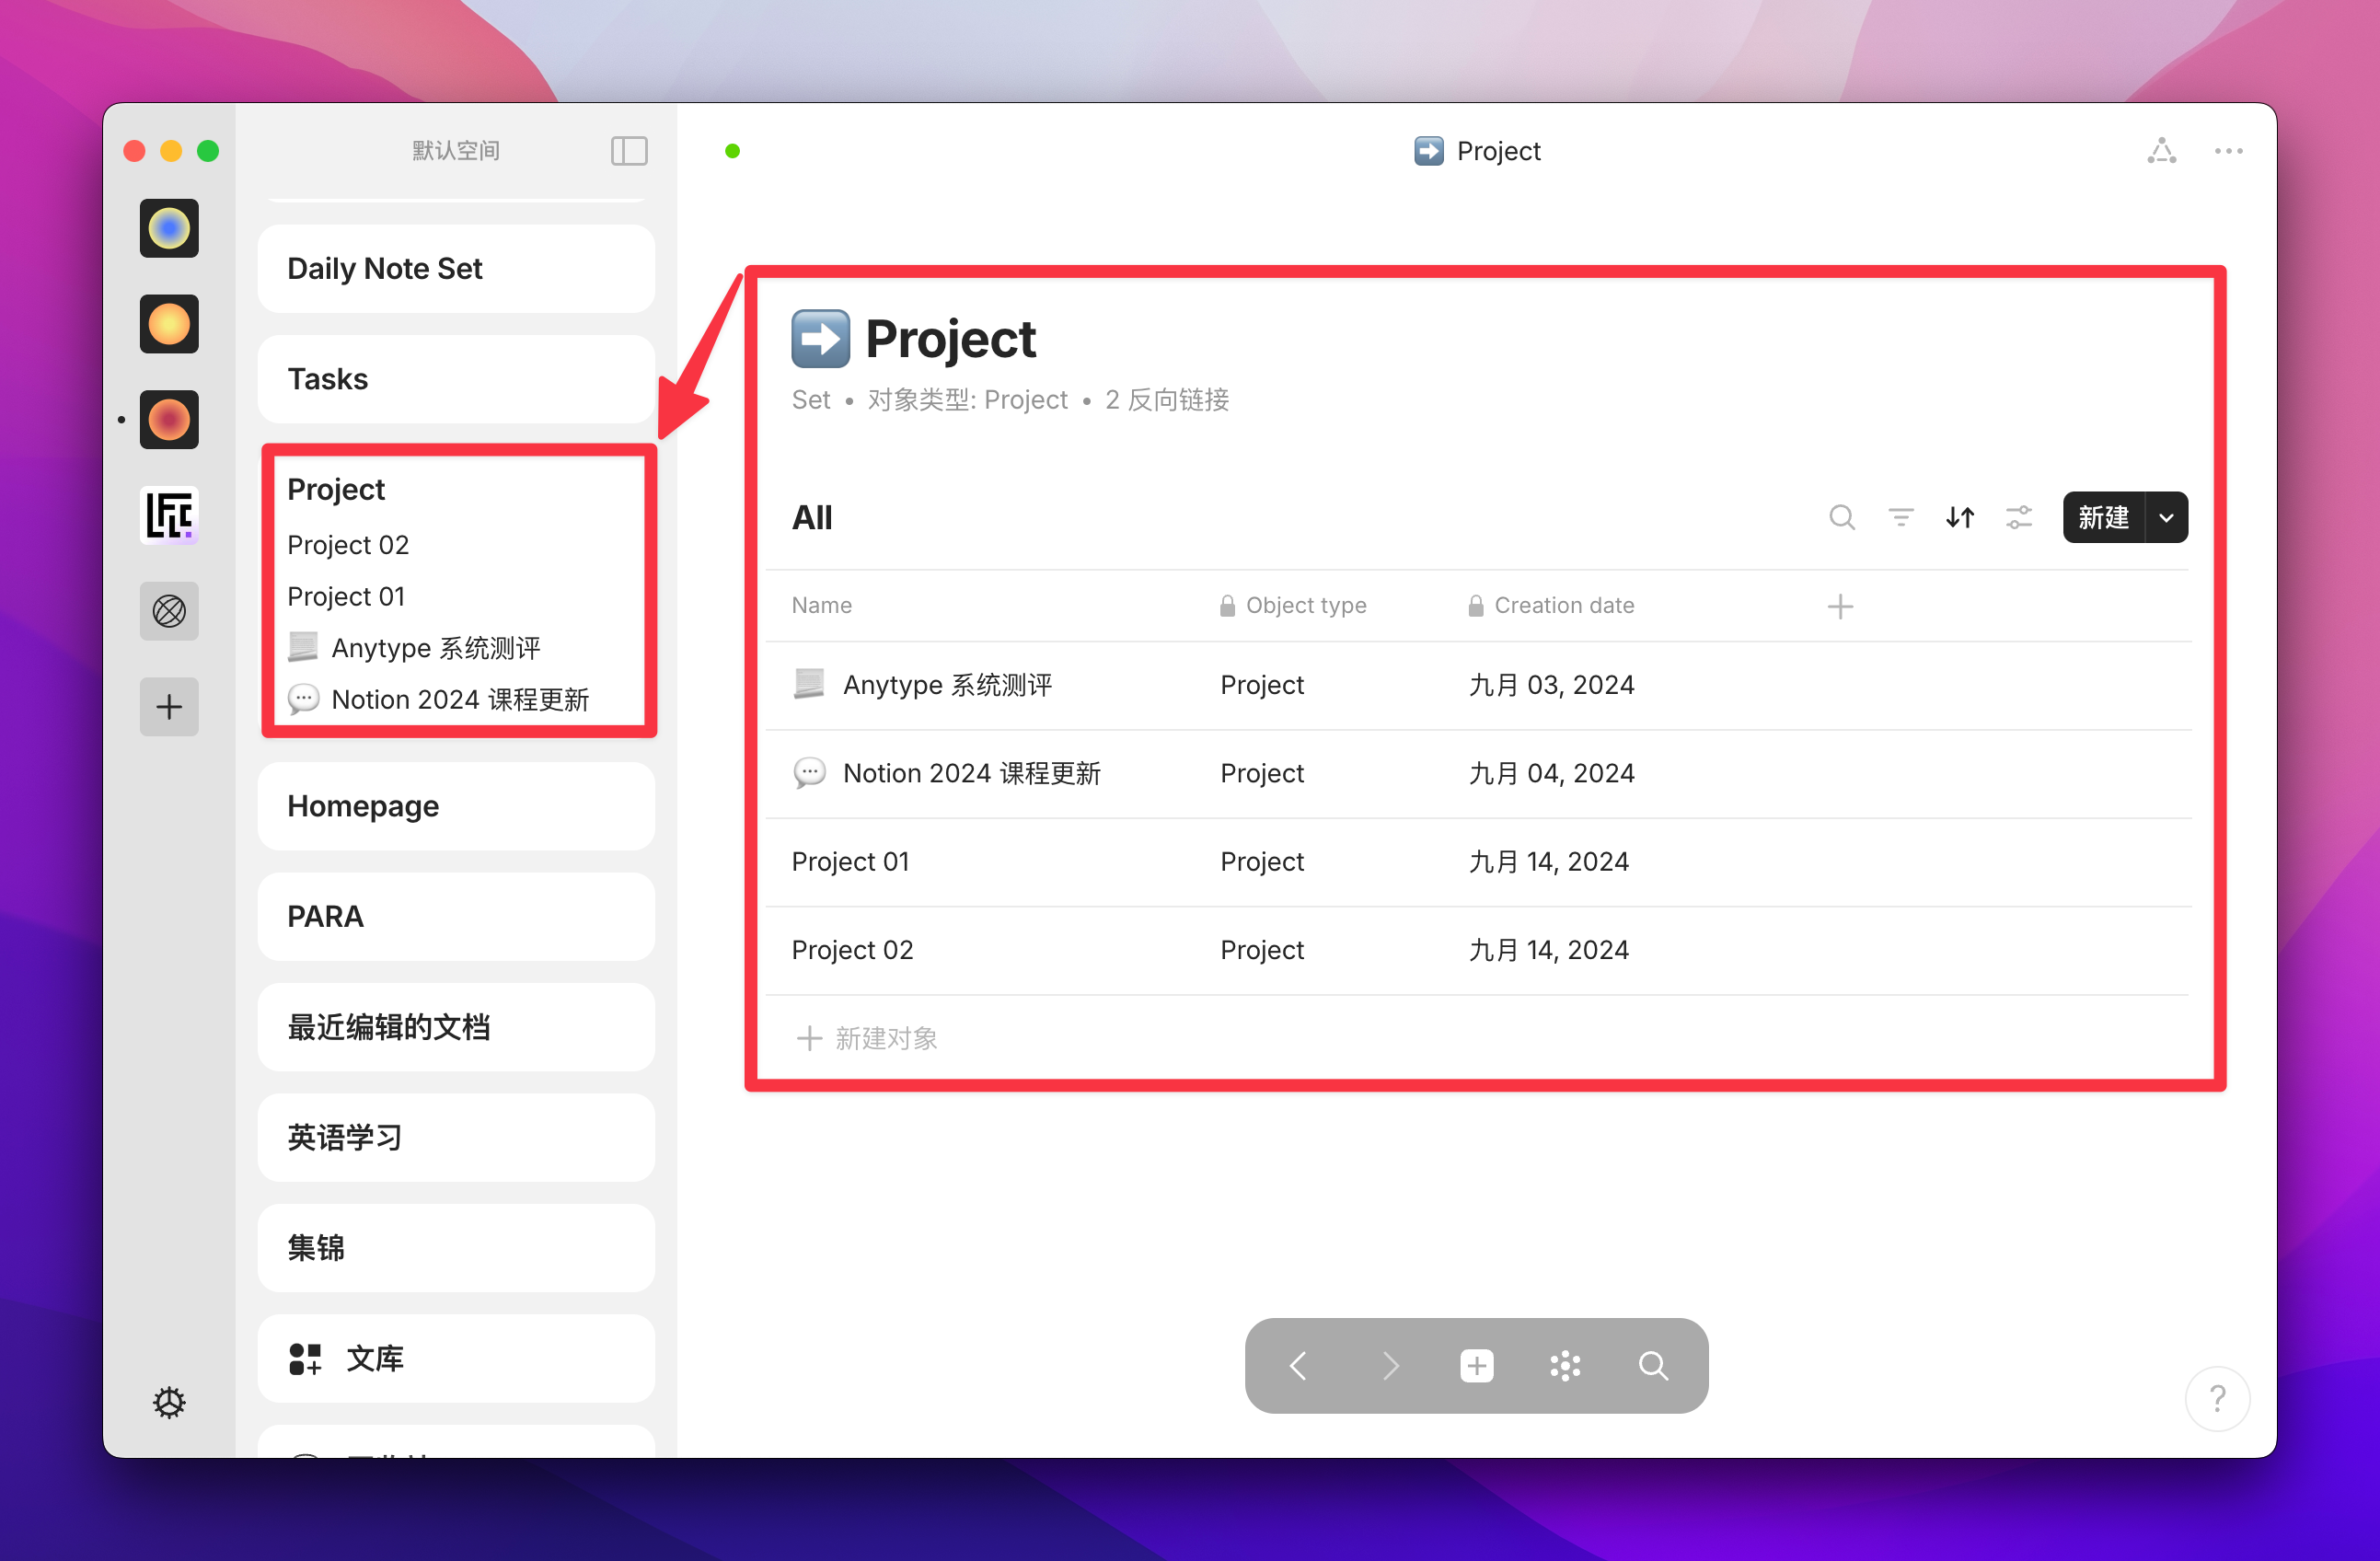
Task: Select the red-orange gradient space icon
Action: click(x=169, y=420)
